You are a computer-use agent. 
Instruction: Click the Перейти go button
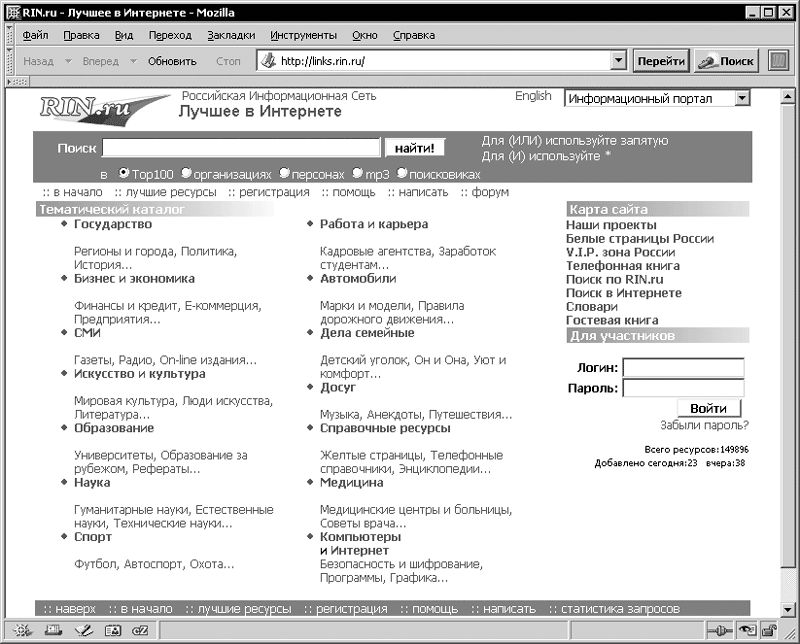tap(661, 61)
